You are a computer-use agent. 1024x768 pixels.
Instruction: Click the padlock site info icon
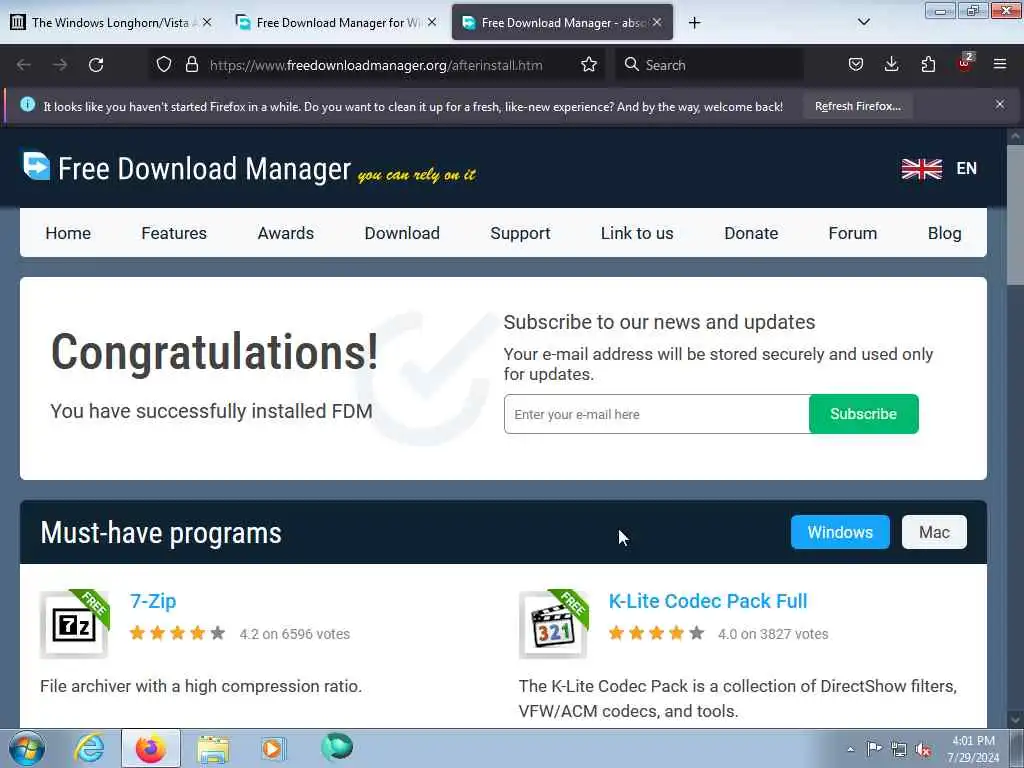coord(191,64)
